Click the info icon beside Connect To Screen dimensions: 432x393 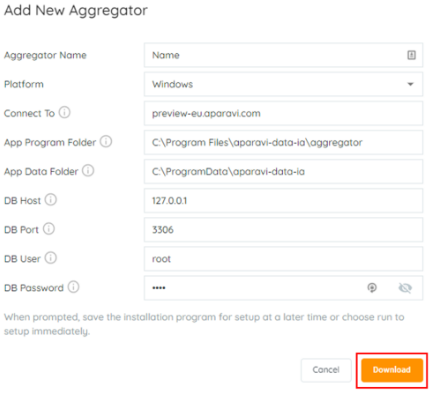(65, 112)
